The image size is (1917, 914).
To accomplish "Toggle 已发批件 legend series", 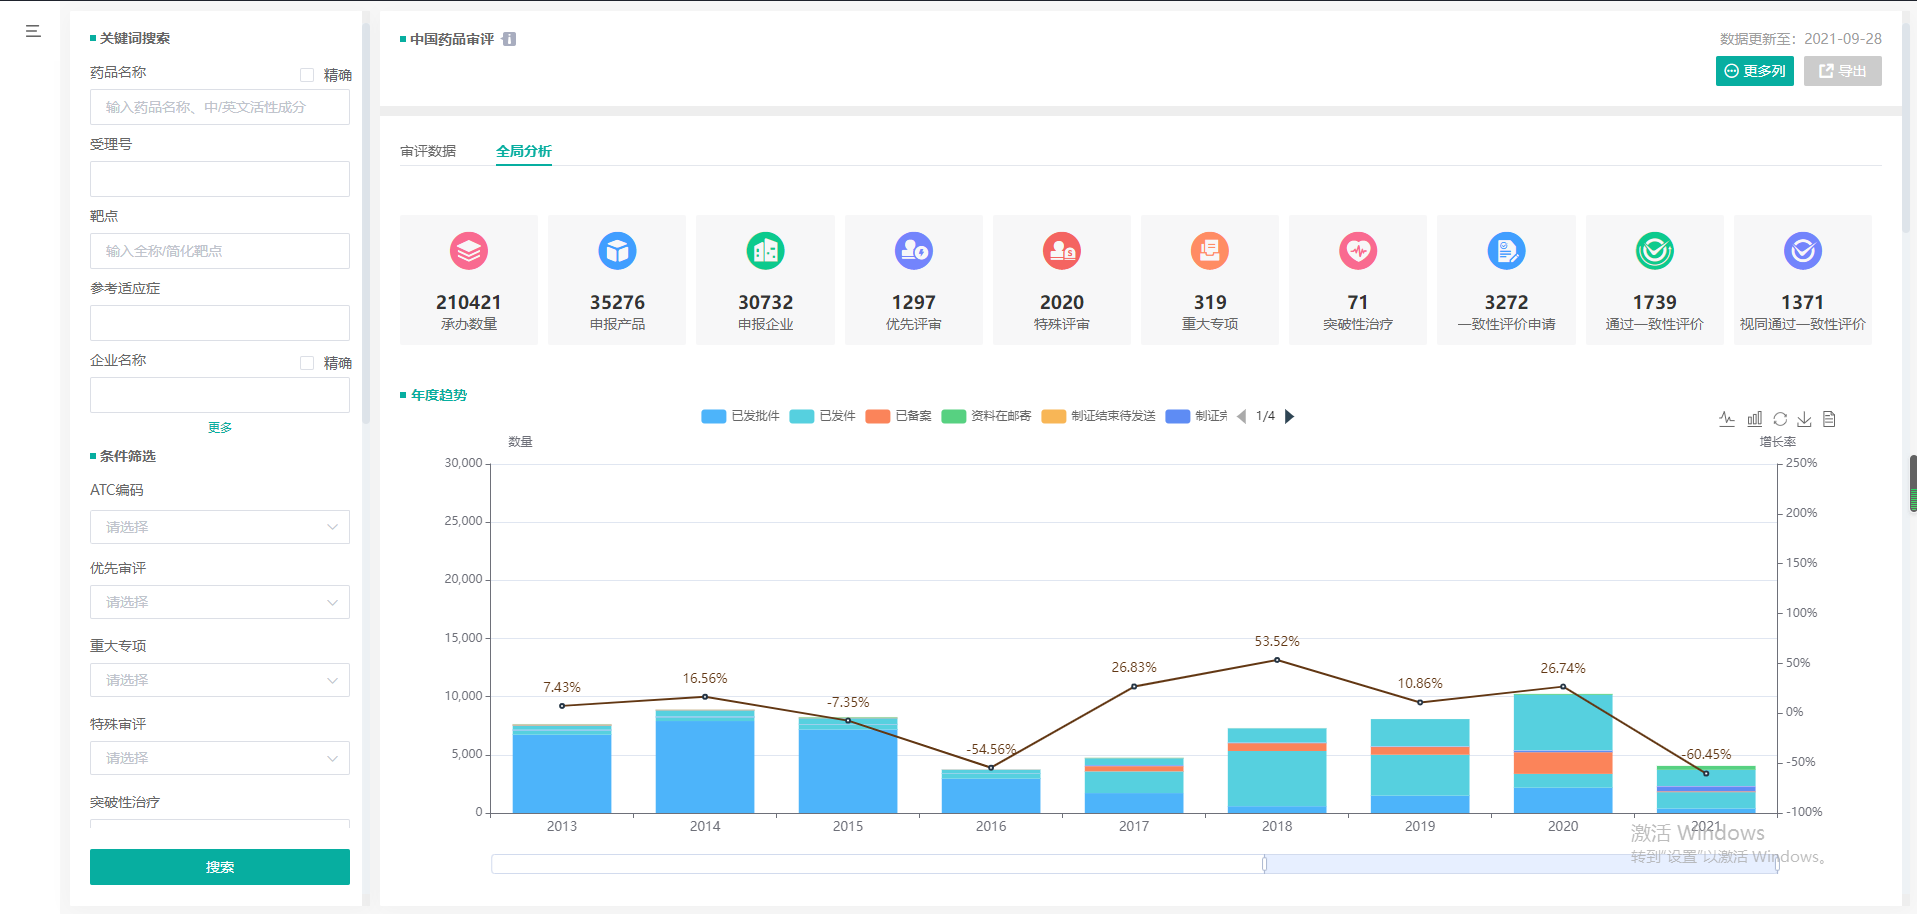I will click(x=740, y=416).
